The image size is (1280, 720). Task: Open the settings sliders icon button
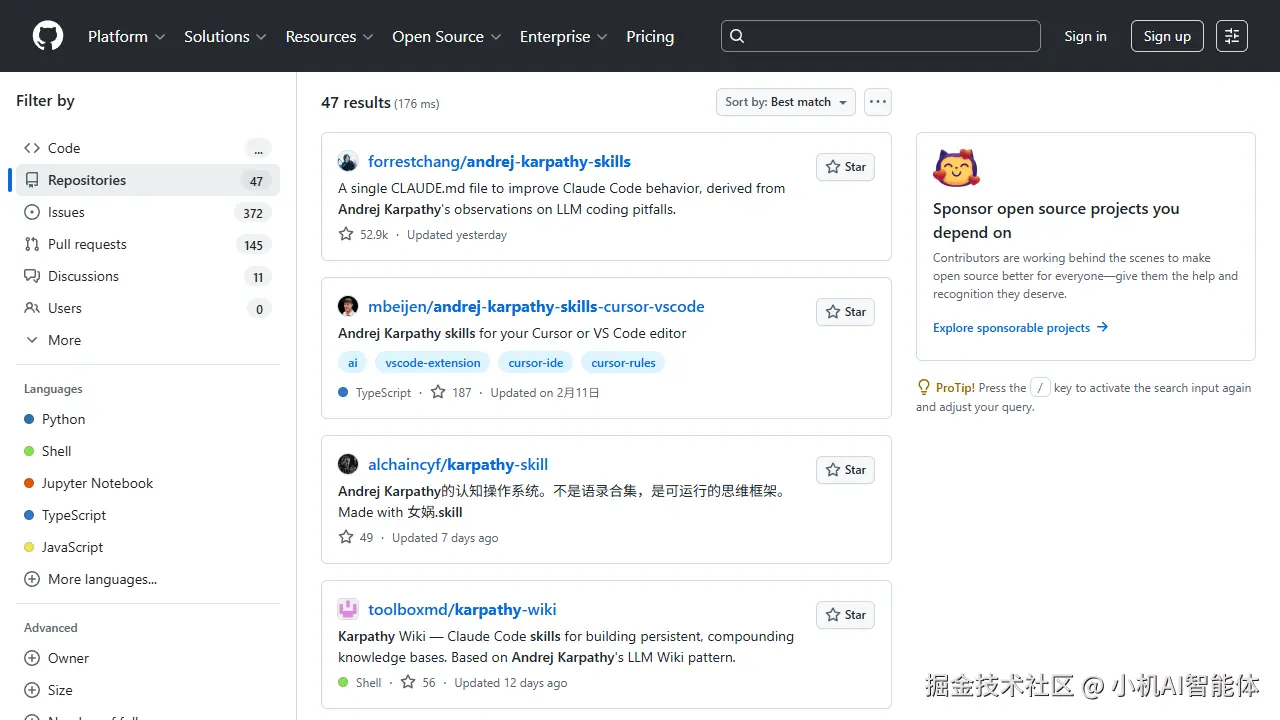point(1232,36)
